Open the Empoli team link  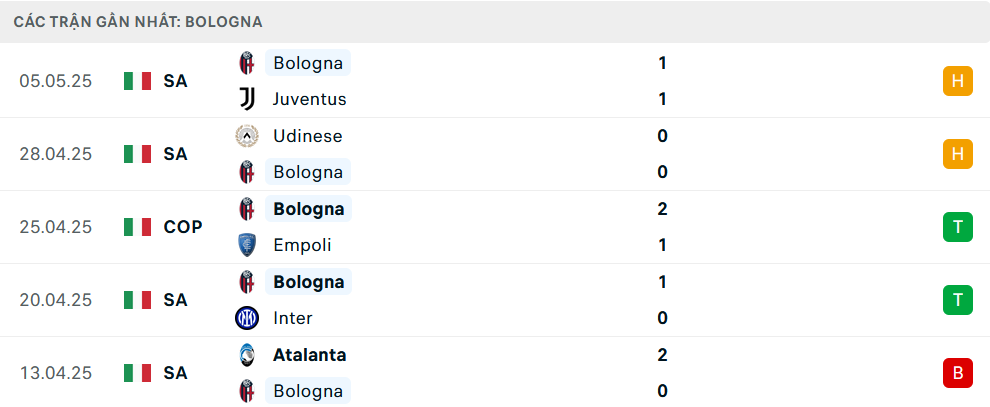click(302, 245)
